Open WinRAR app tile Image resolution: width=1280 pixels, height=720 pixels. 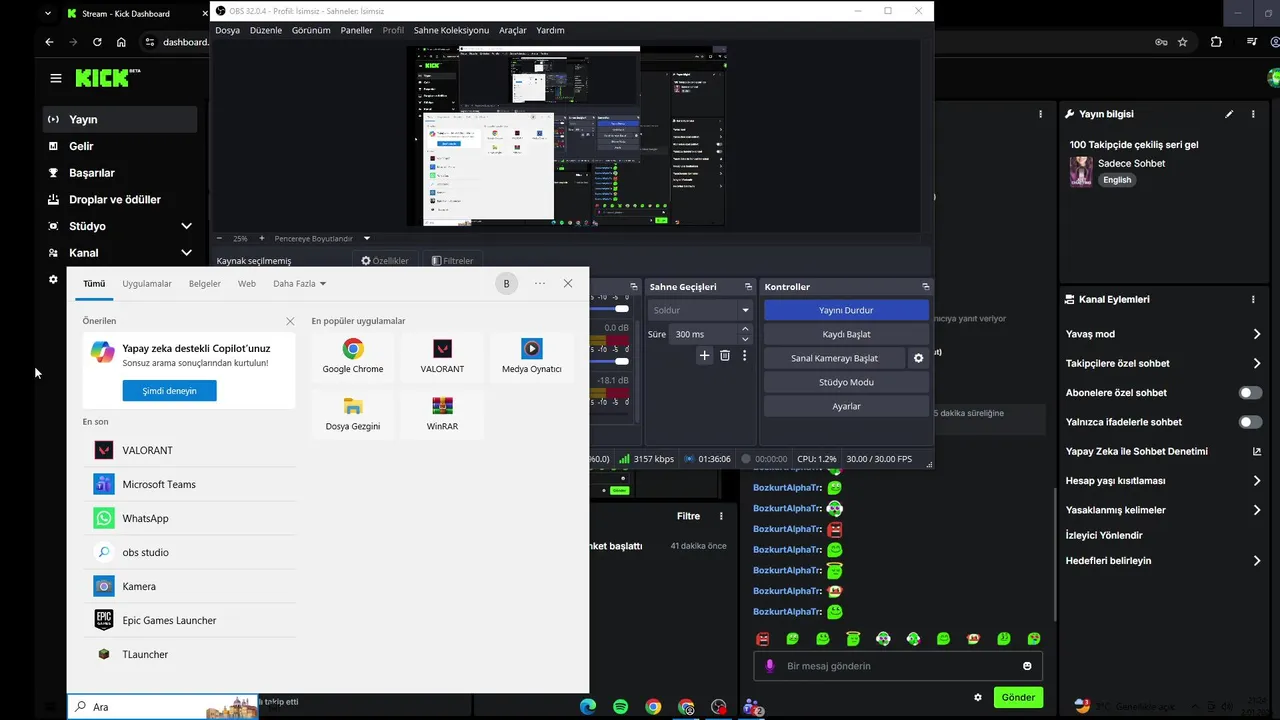tap(442, 414)
